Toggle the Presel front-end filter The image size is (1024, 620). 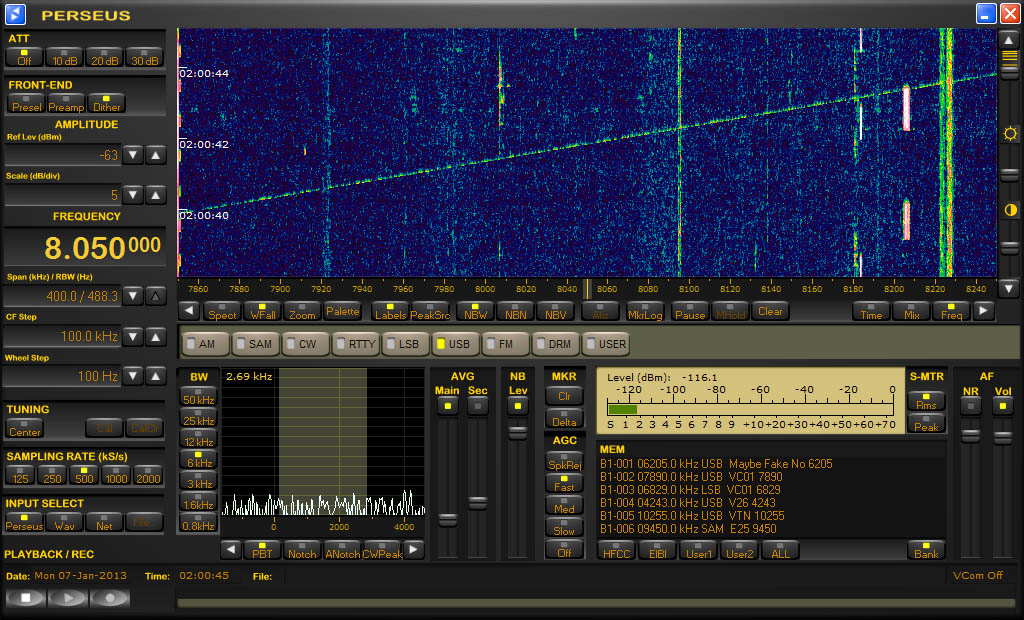[x=26, y=103]
